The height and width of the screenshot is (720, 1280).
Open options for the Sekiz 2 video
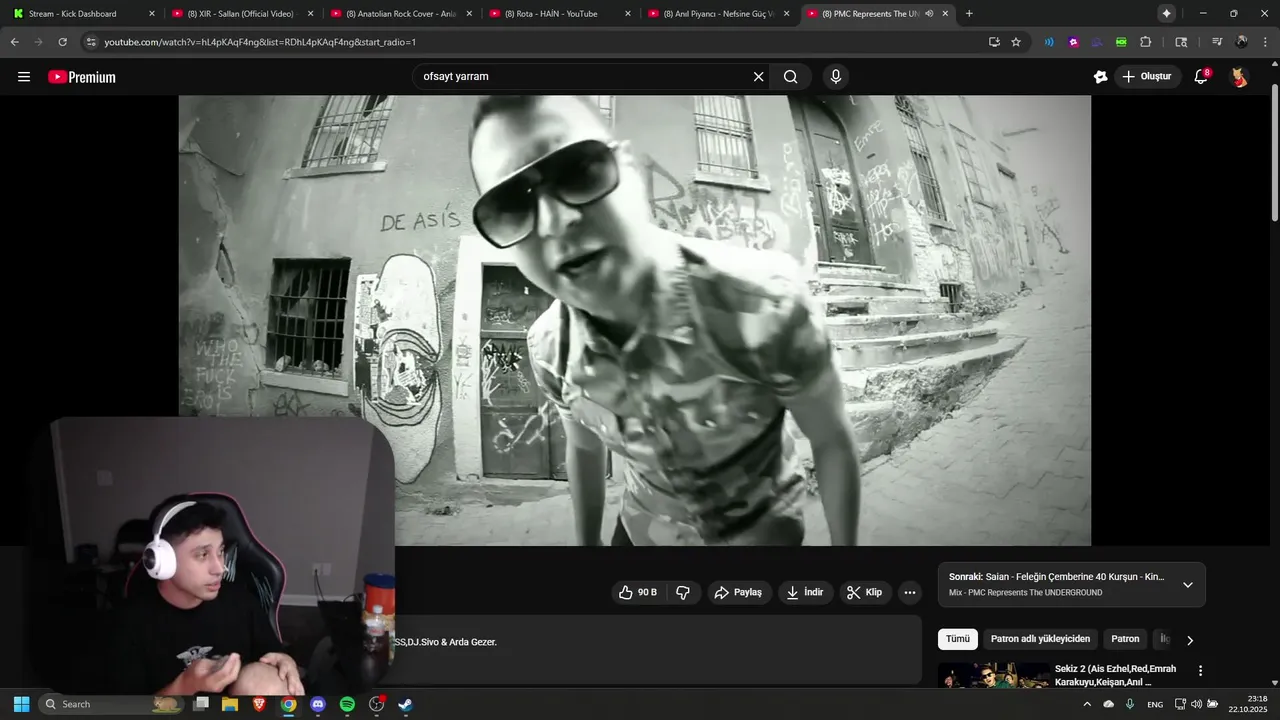tap(1200, 671)
